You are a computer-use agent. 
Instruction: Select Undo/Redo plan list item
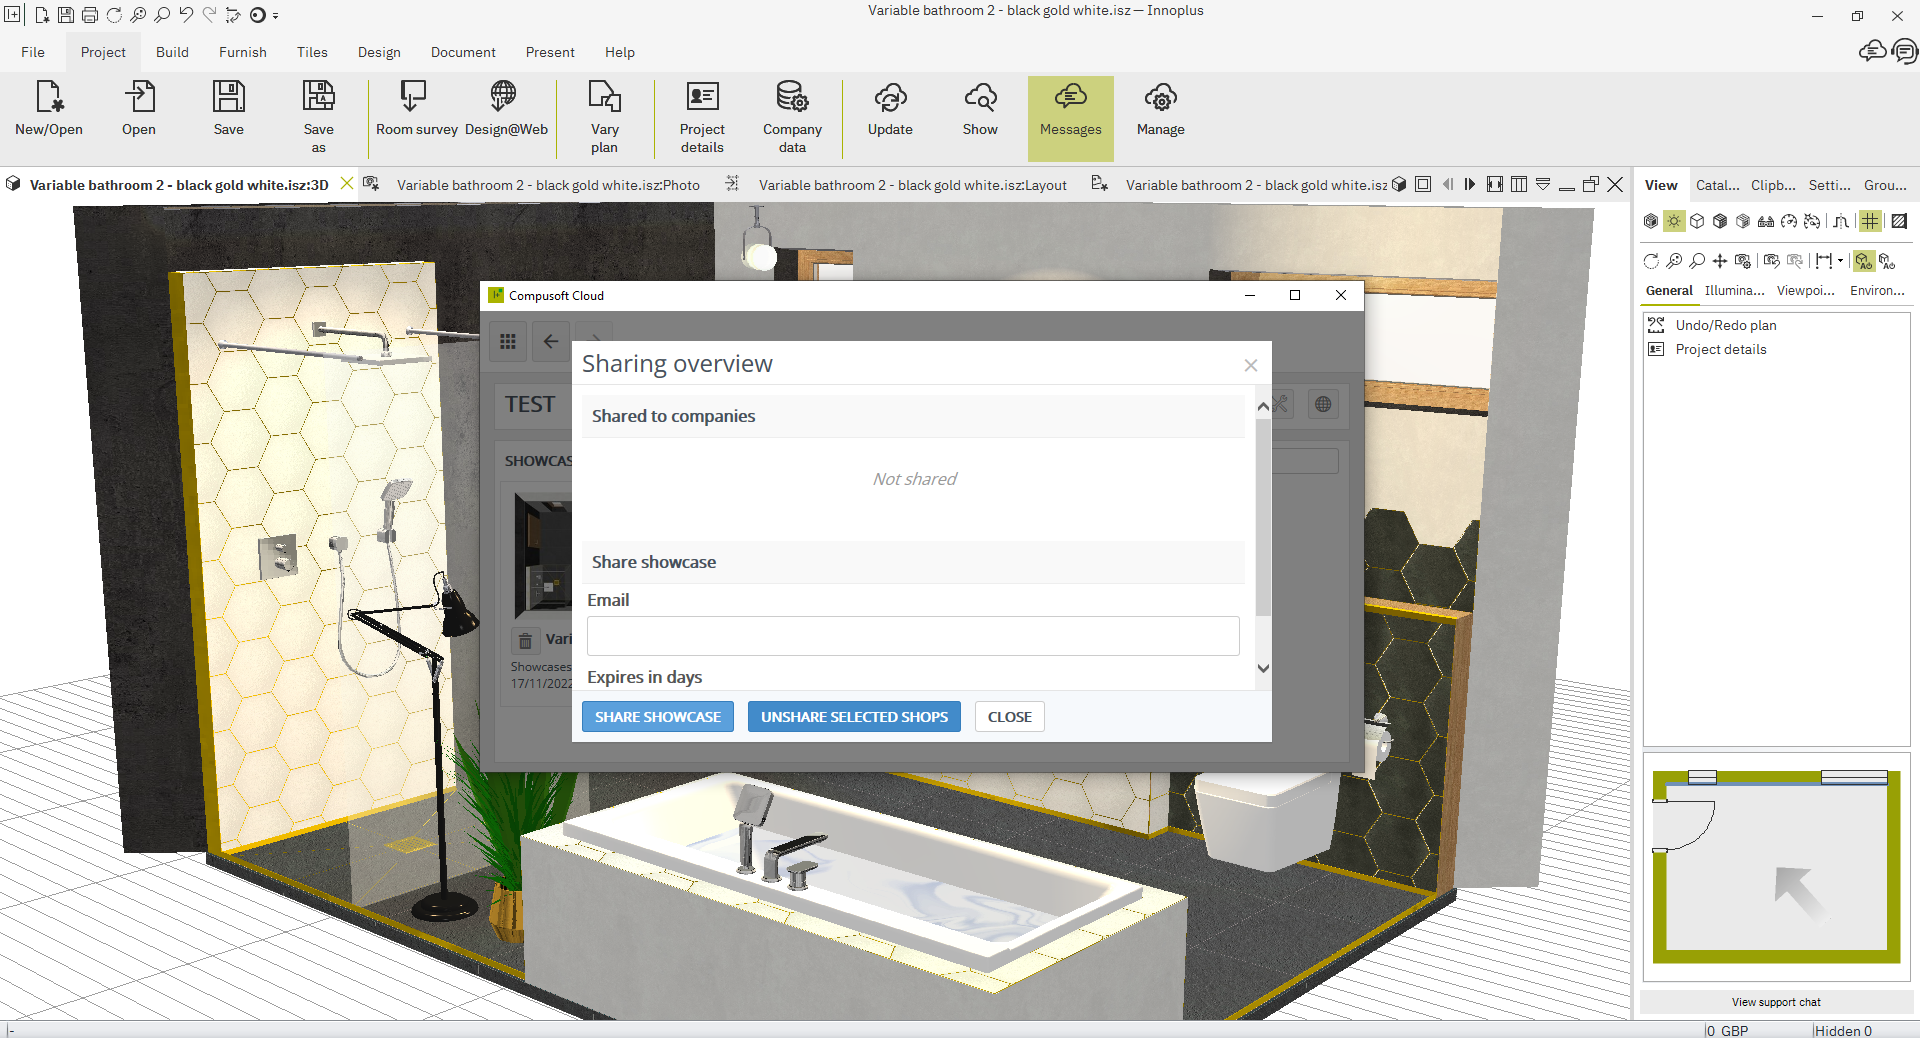point(1725,325)
